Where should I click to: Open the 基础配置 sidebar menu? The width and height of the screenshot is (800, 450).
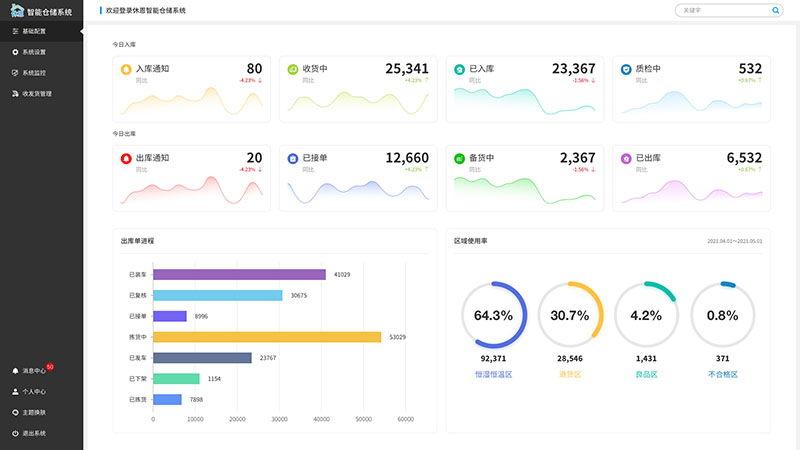(x=41, y=31)
